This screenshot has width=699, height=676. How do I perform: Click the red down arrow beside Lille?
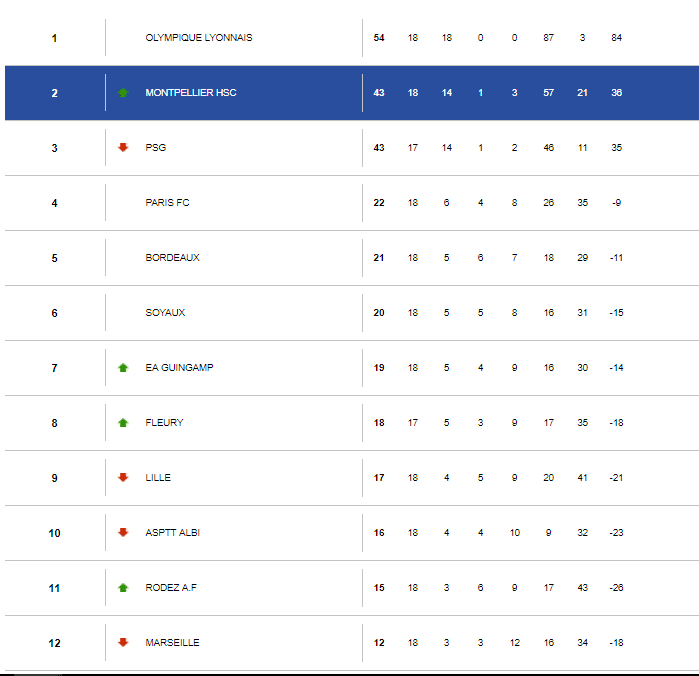click(x=123, y=477)
